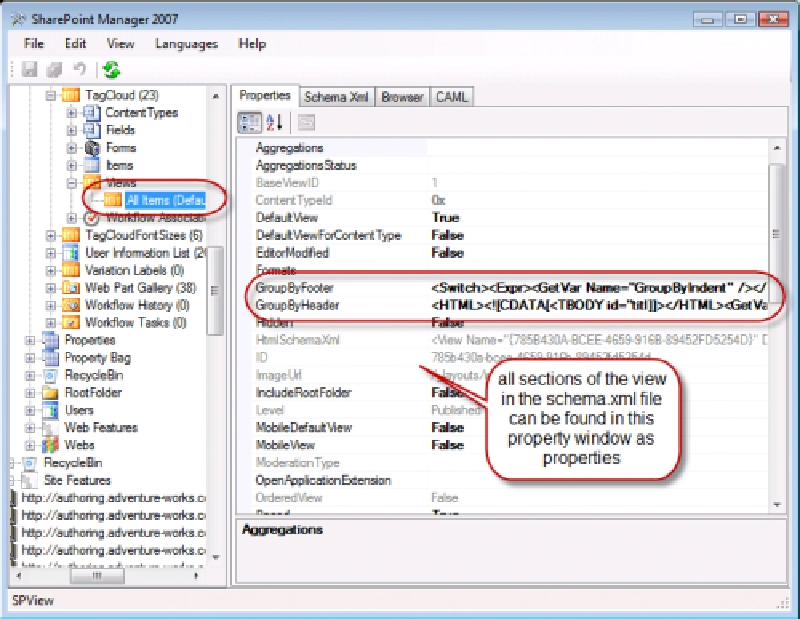Screen dimensions: 800x619
Task: Open the View menu
Action: click(120, 43)
